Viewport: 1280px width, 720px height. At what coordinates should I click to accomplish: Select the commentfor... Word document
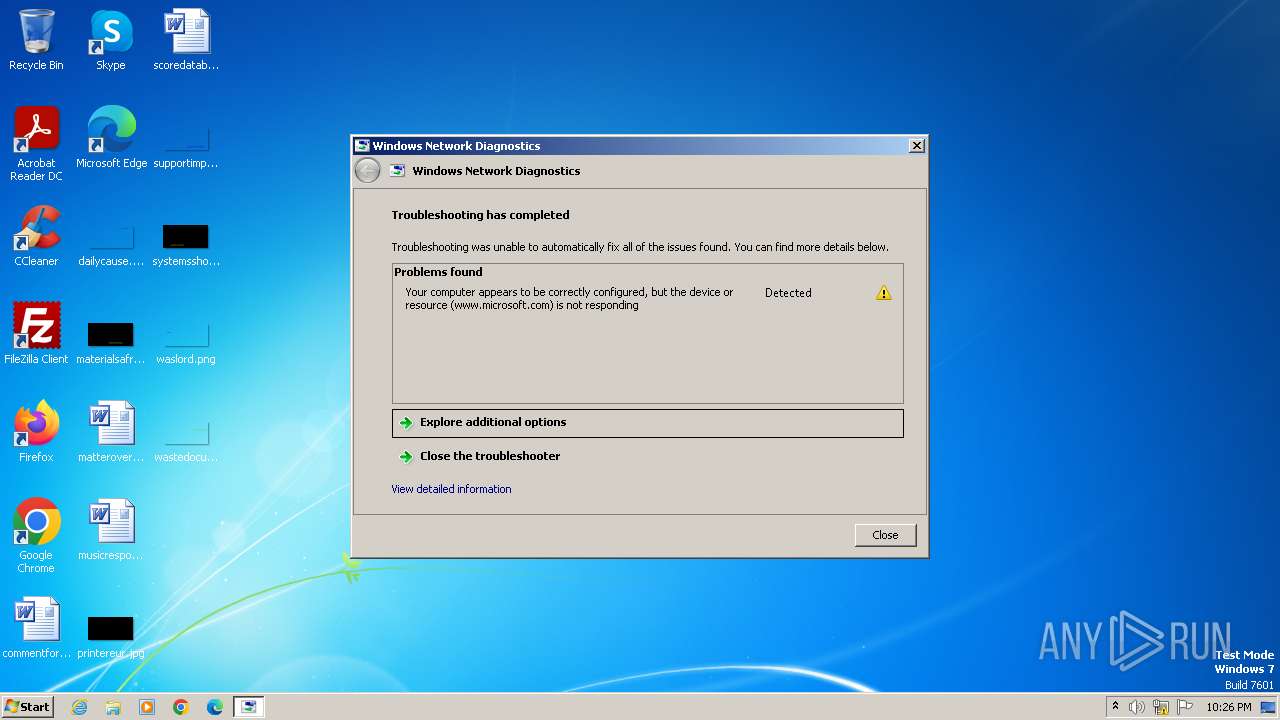pos(36,628)
